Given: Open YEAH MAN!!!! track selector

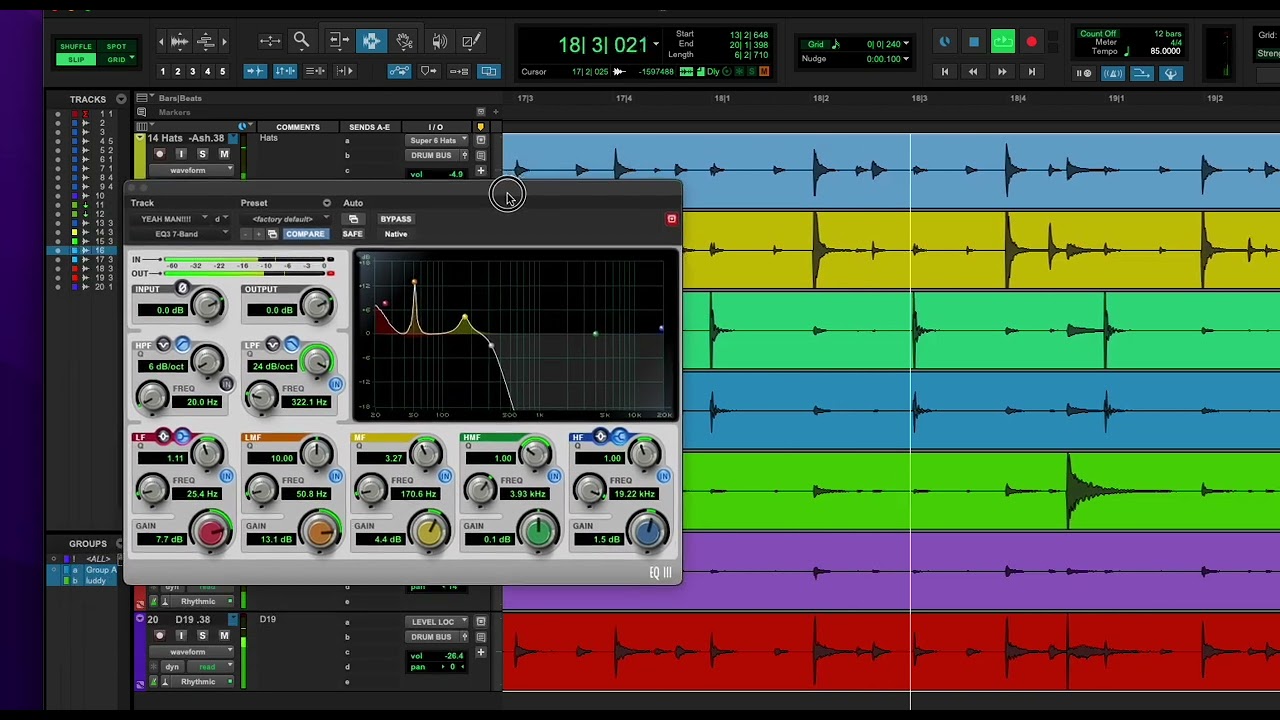Looking at the screenshot, I should tap(173, 219).
